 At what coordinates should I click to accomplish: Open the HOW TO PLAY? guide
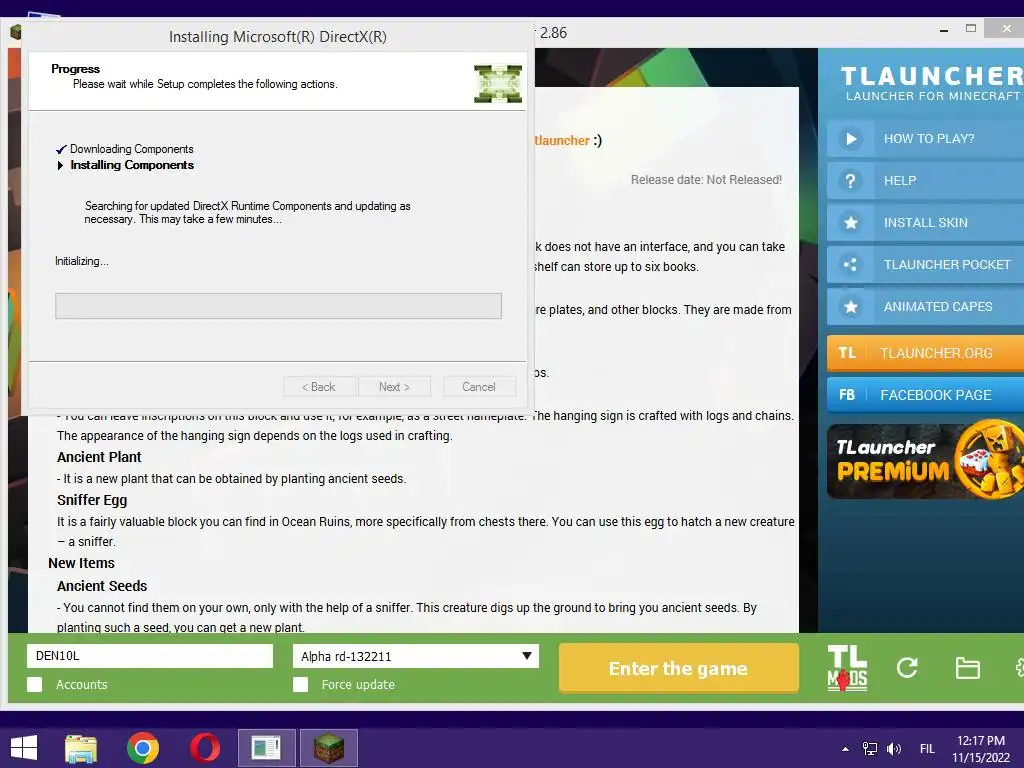tap(925, 138)
